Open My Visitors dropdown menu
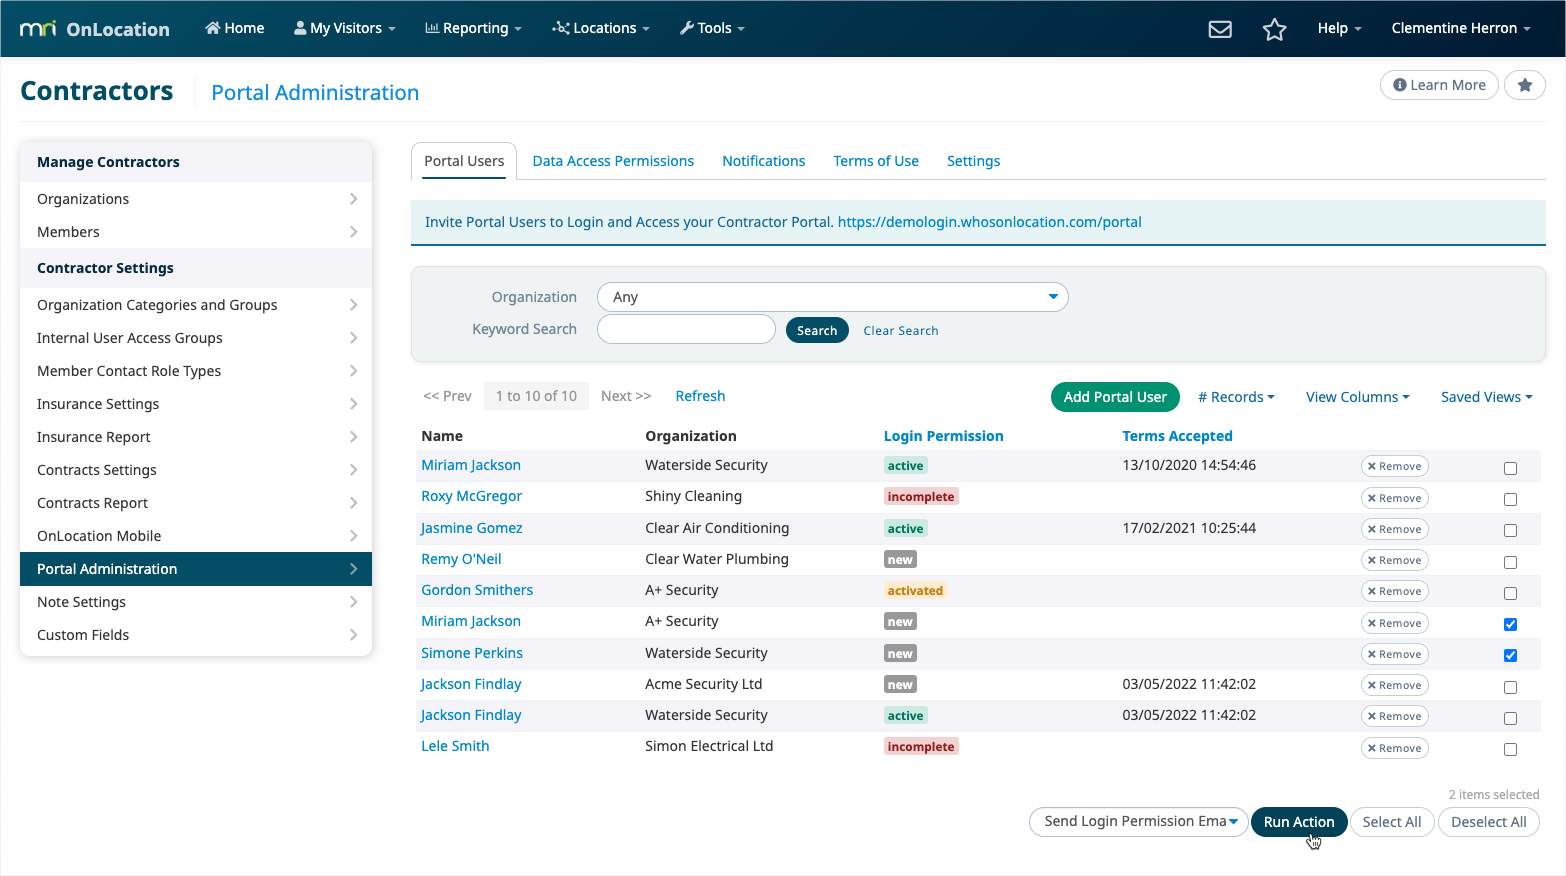 [345, 28]
